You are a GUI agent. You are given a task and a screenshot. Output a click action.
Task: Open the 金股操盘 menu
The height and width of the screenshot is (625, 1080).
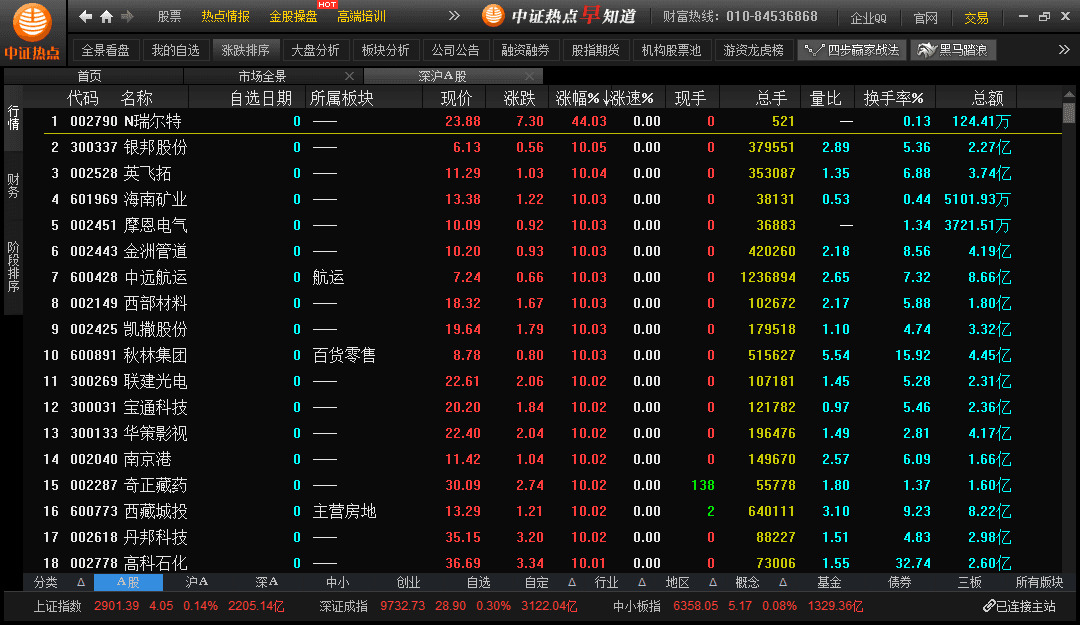coord(293,17)
